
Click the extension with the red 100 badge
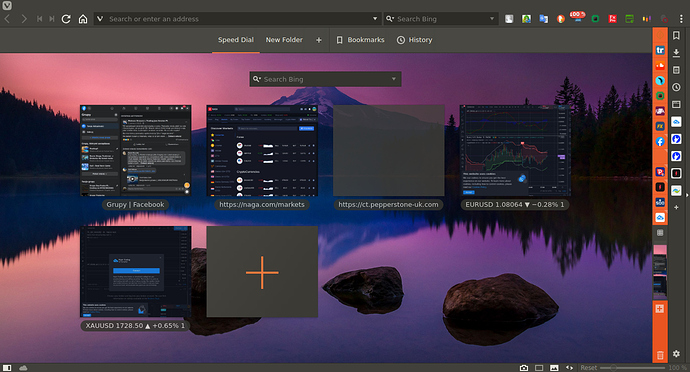(577, 18)
